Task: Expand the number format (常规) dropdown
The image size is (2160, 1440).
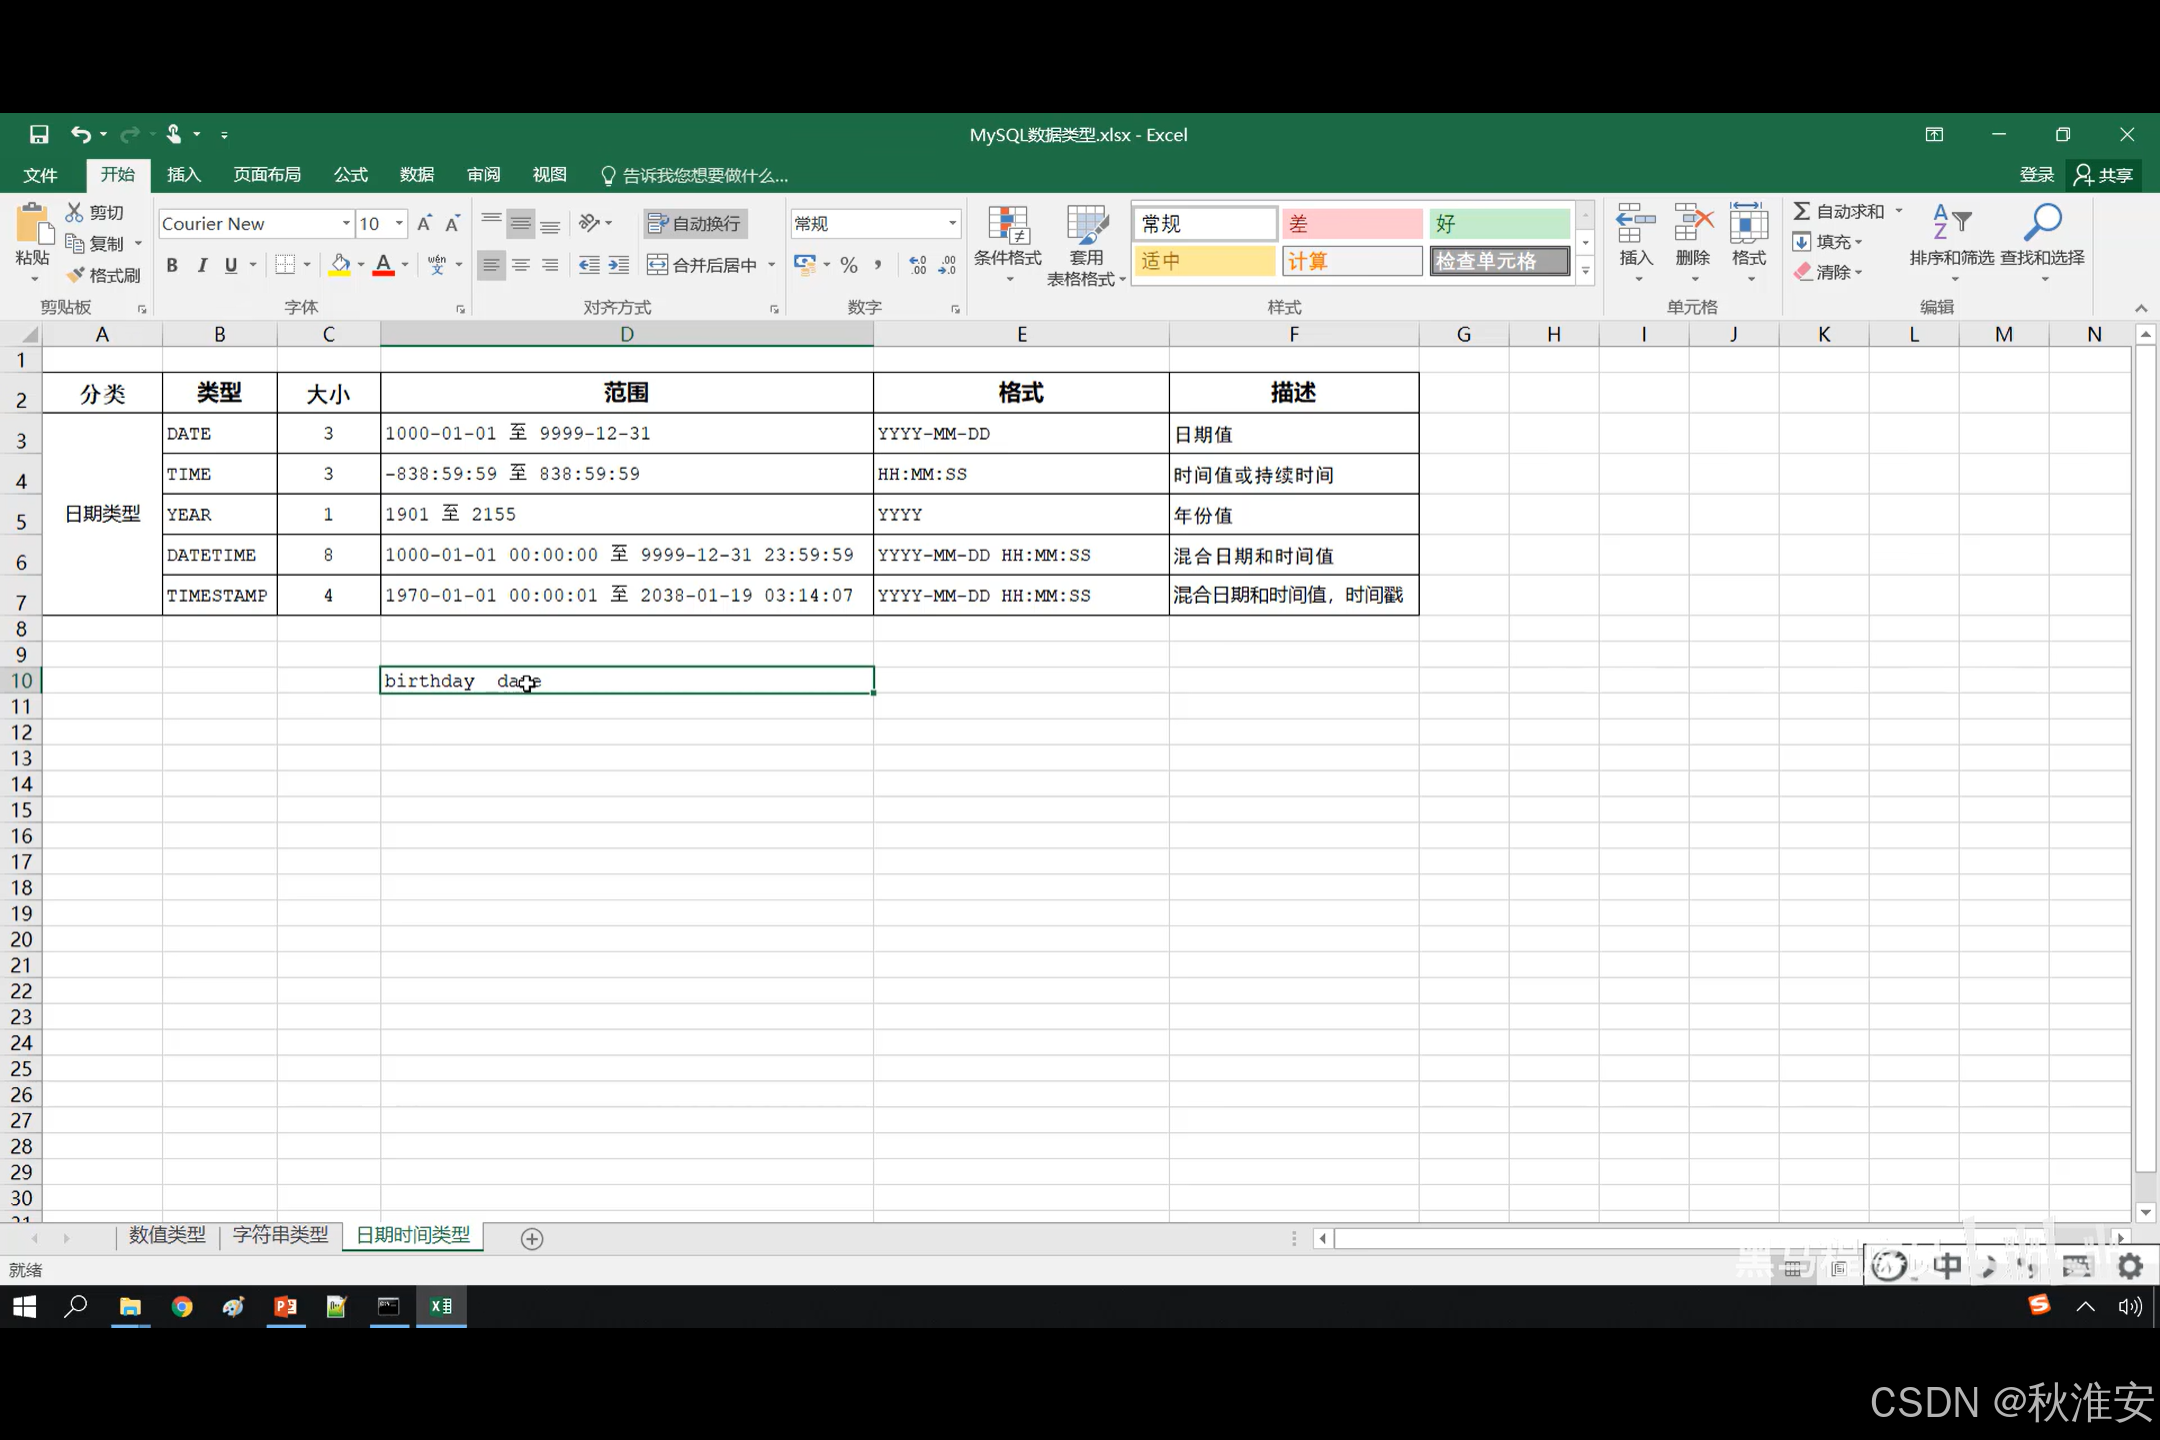Action: [952, 224]
